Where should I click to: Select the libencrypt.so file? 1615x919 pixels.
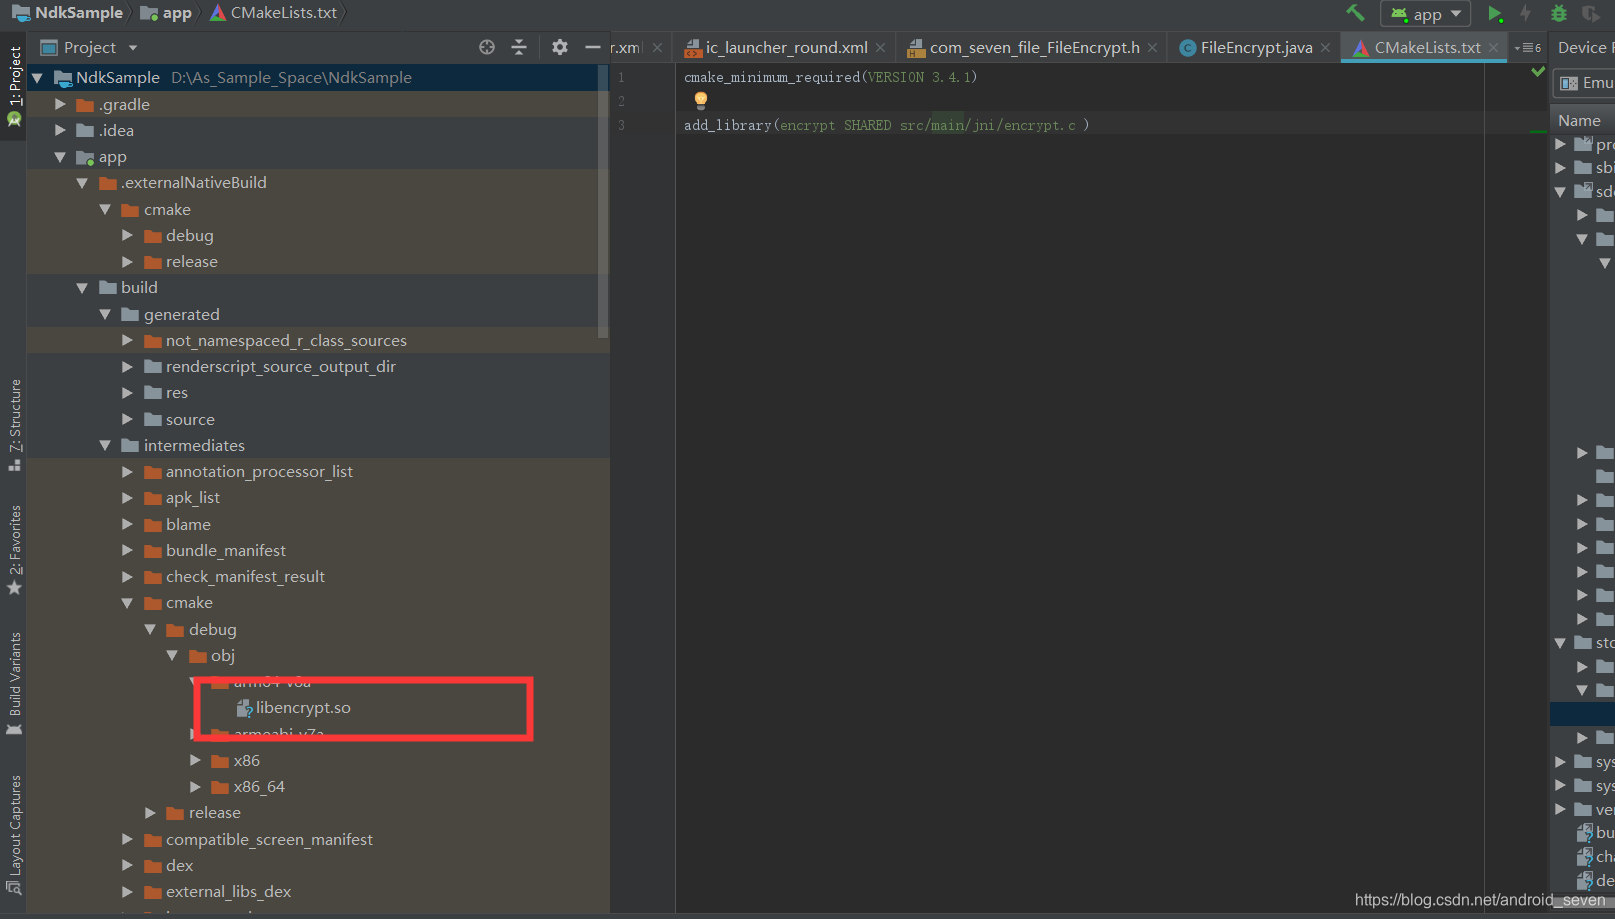[x=303, y=708]
